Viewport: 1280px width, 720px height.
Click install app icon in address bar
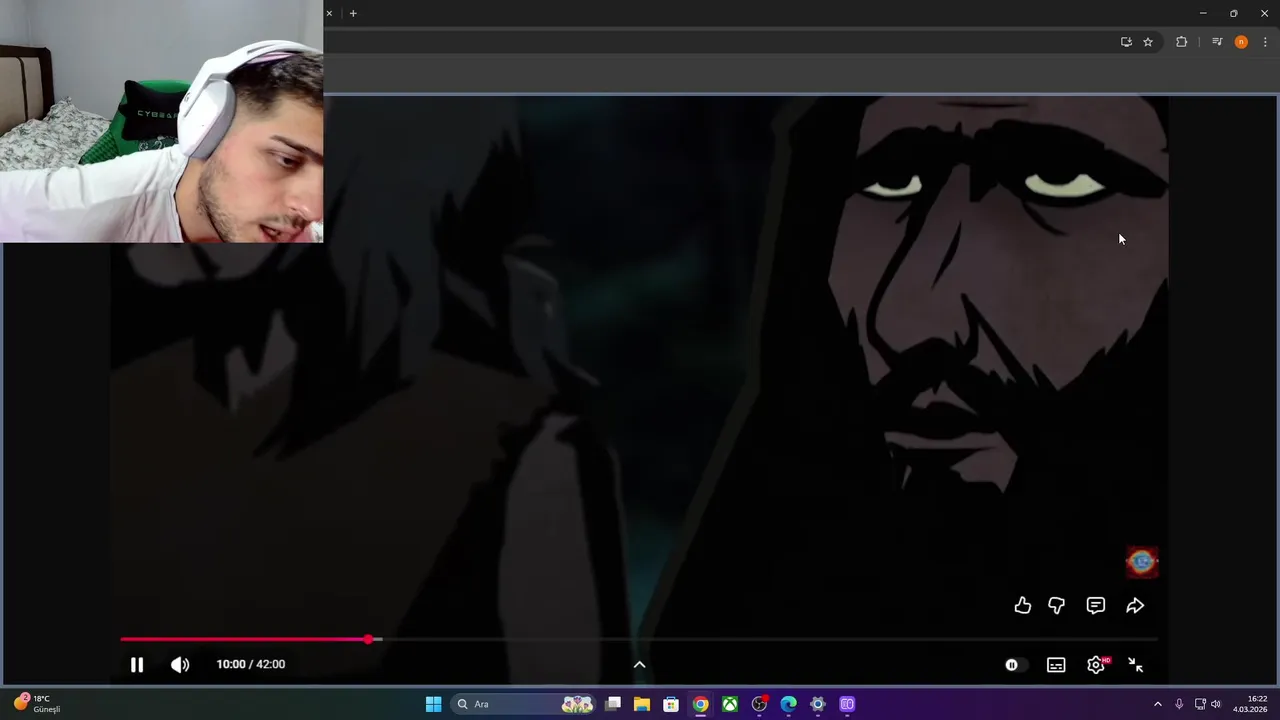1126,42
